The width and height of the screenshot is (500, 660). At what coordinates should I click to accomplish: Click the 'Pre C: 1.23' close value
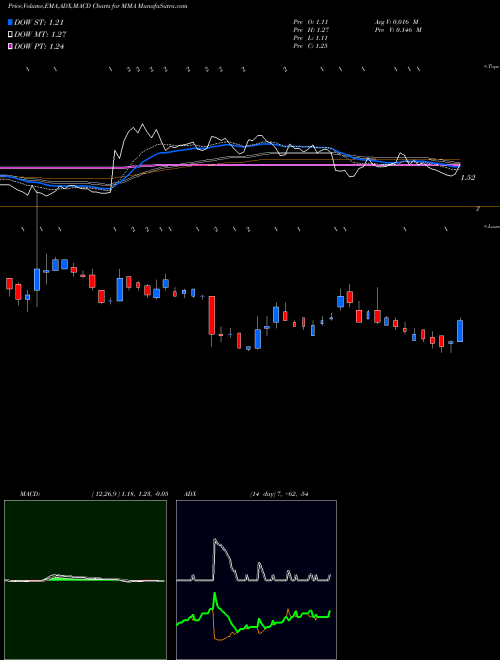[311, 46]
